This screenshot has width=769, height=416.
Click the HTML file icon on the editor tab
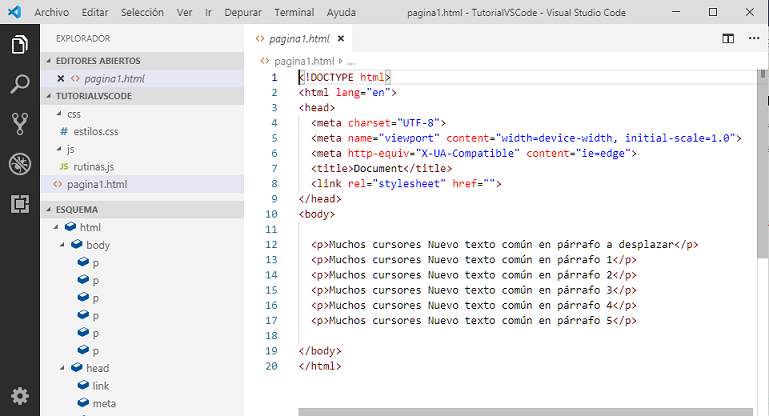tap(260, 38)
